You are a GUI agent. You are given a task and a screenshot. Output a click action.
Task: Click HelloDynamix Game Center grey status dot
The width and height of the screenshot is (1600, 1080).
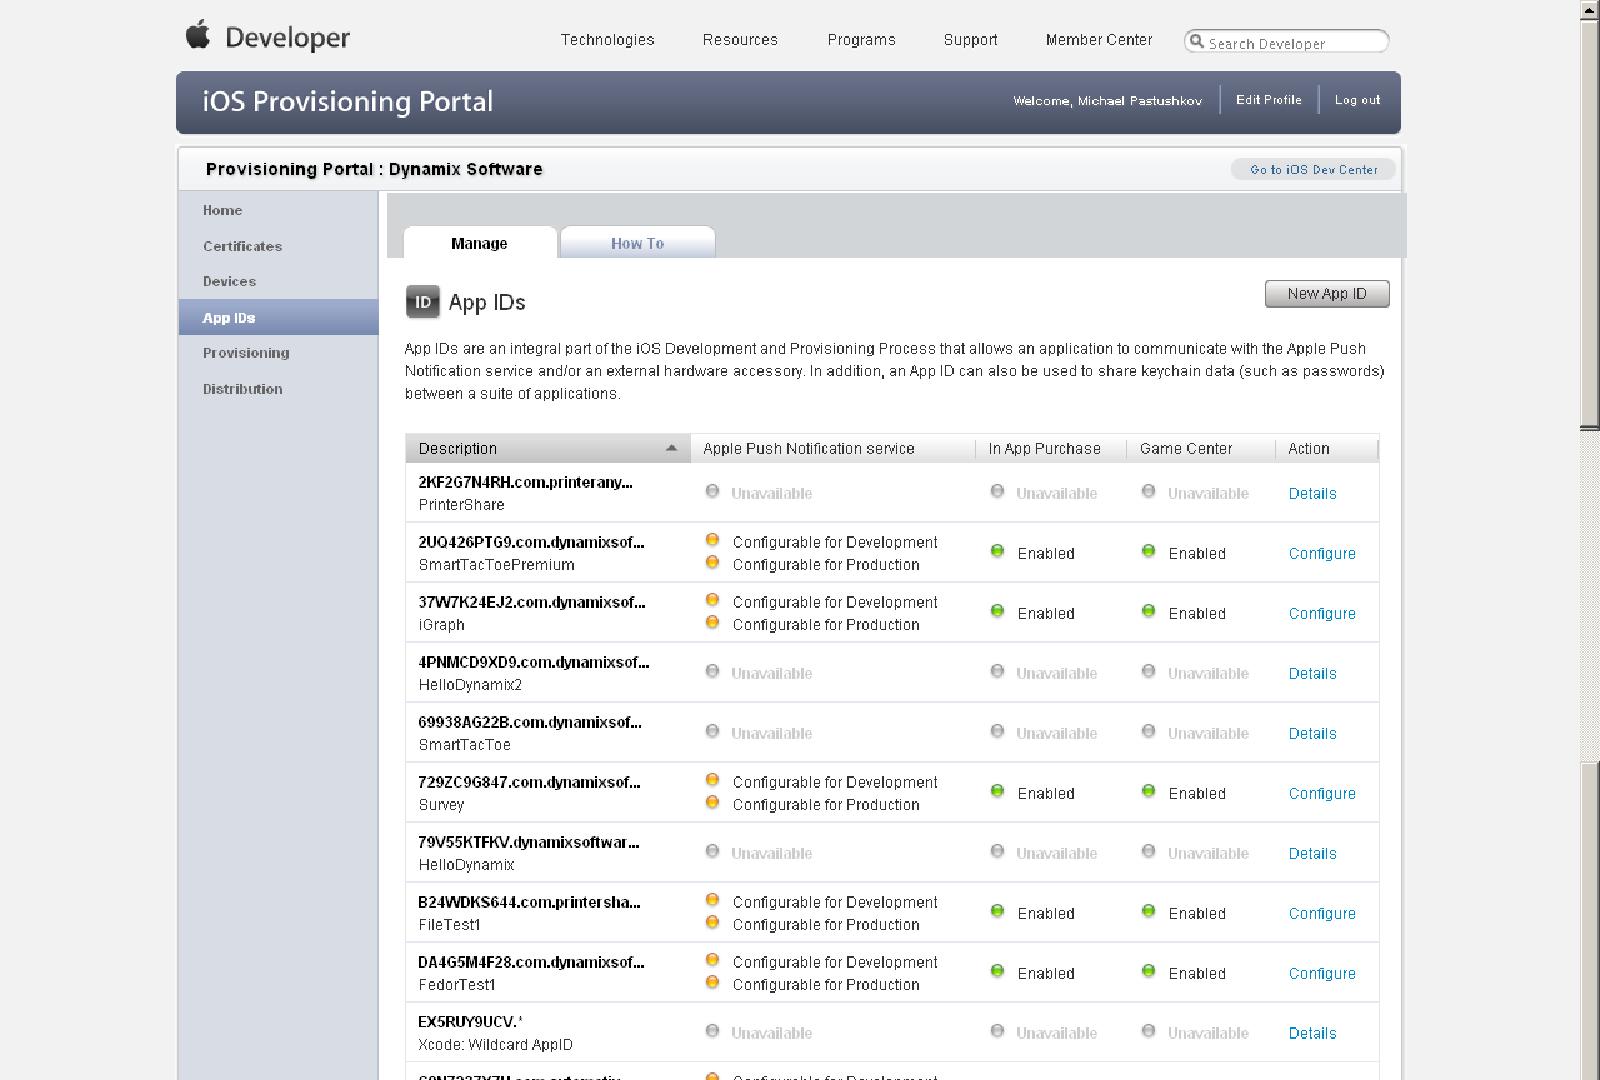1148,851
